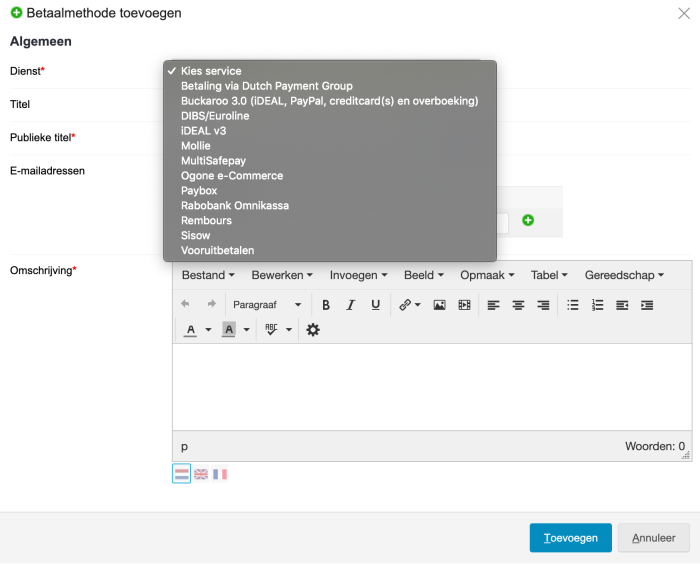Open the editor settings gear icon

click(x=312, y=330)
